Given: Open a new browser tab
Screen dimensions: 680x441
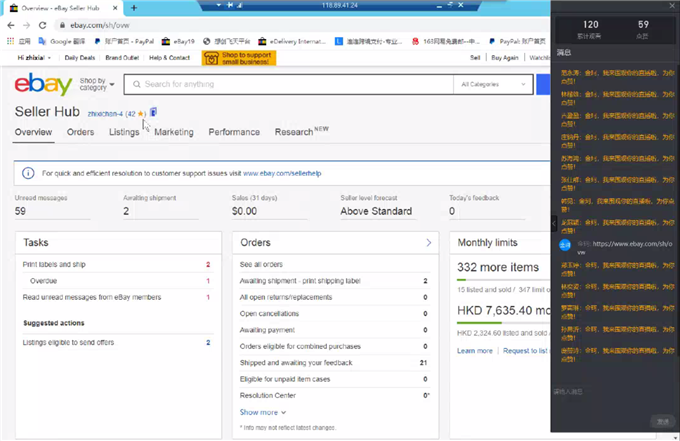Looking at the screenshot, I should point(134,8).
